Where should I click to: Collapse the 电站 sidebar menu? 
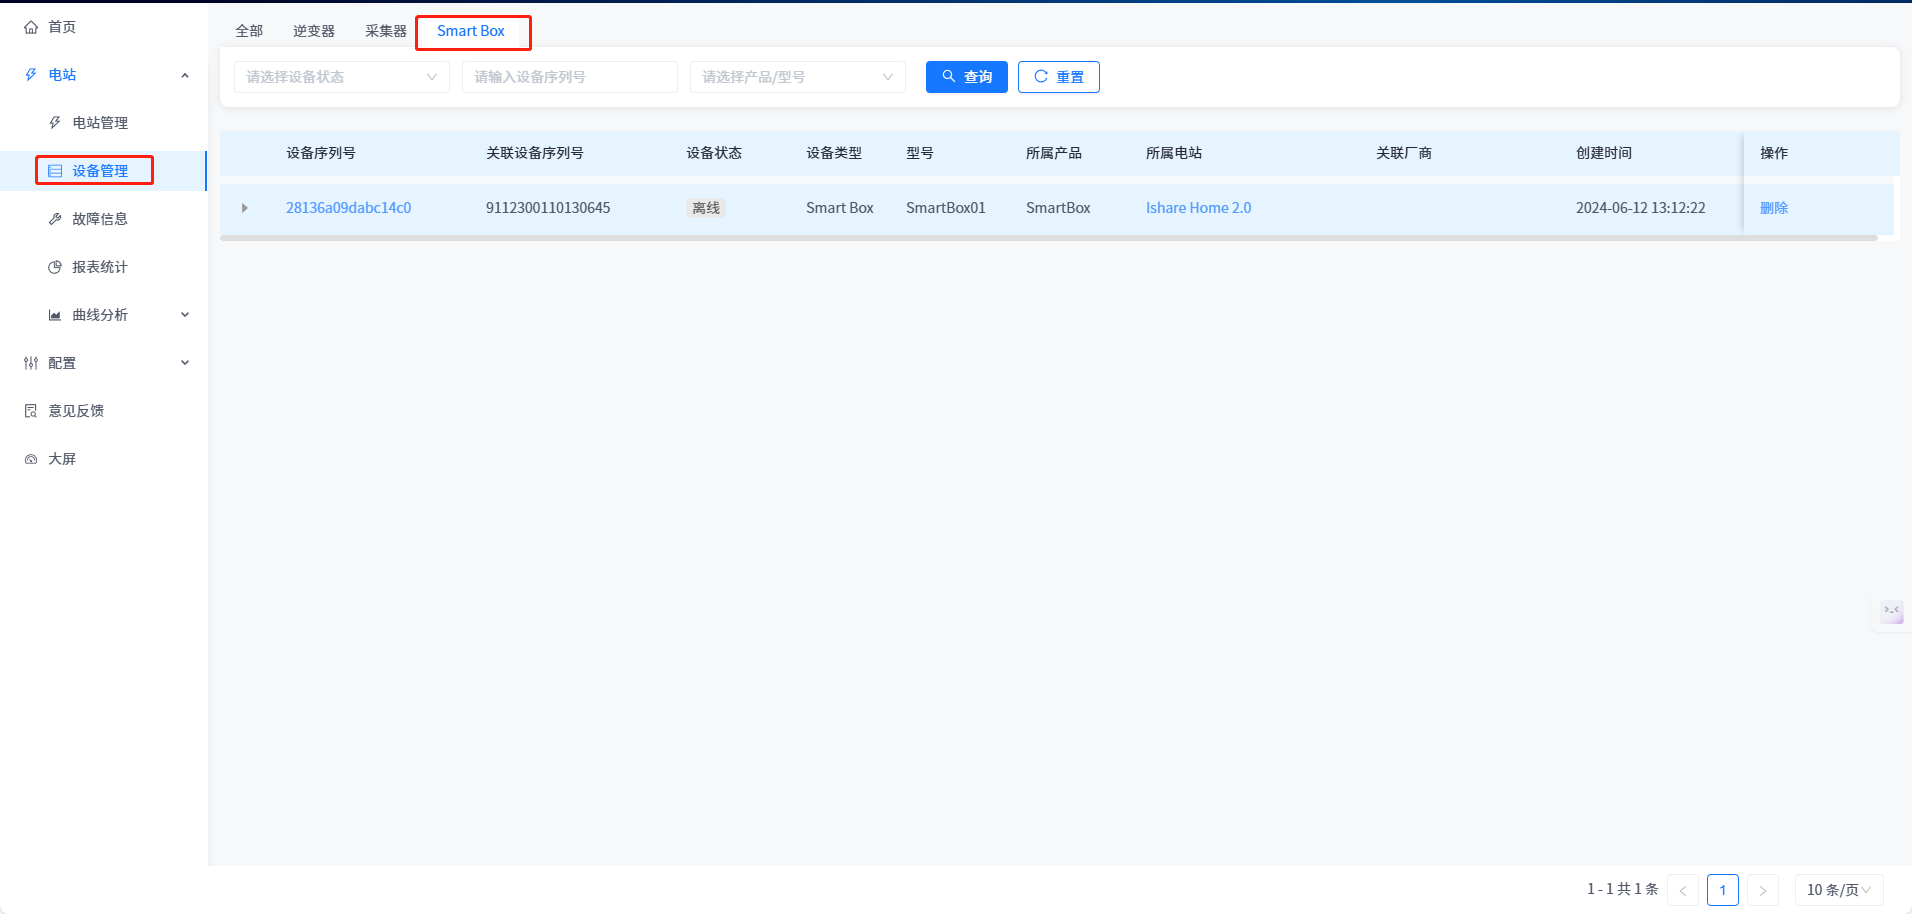click(185, 75)
